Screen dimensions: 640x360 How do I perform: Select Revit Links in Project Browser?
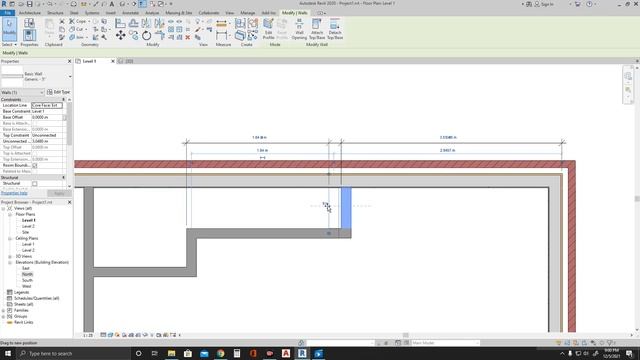click(24, 322)
